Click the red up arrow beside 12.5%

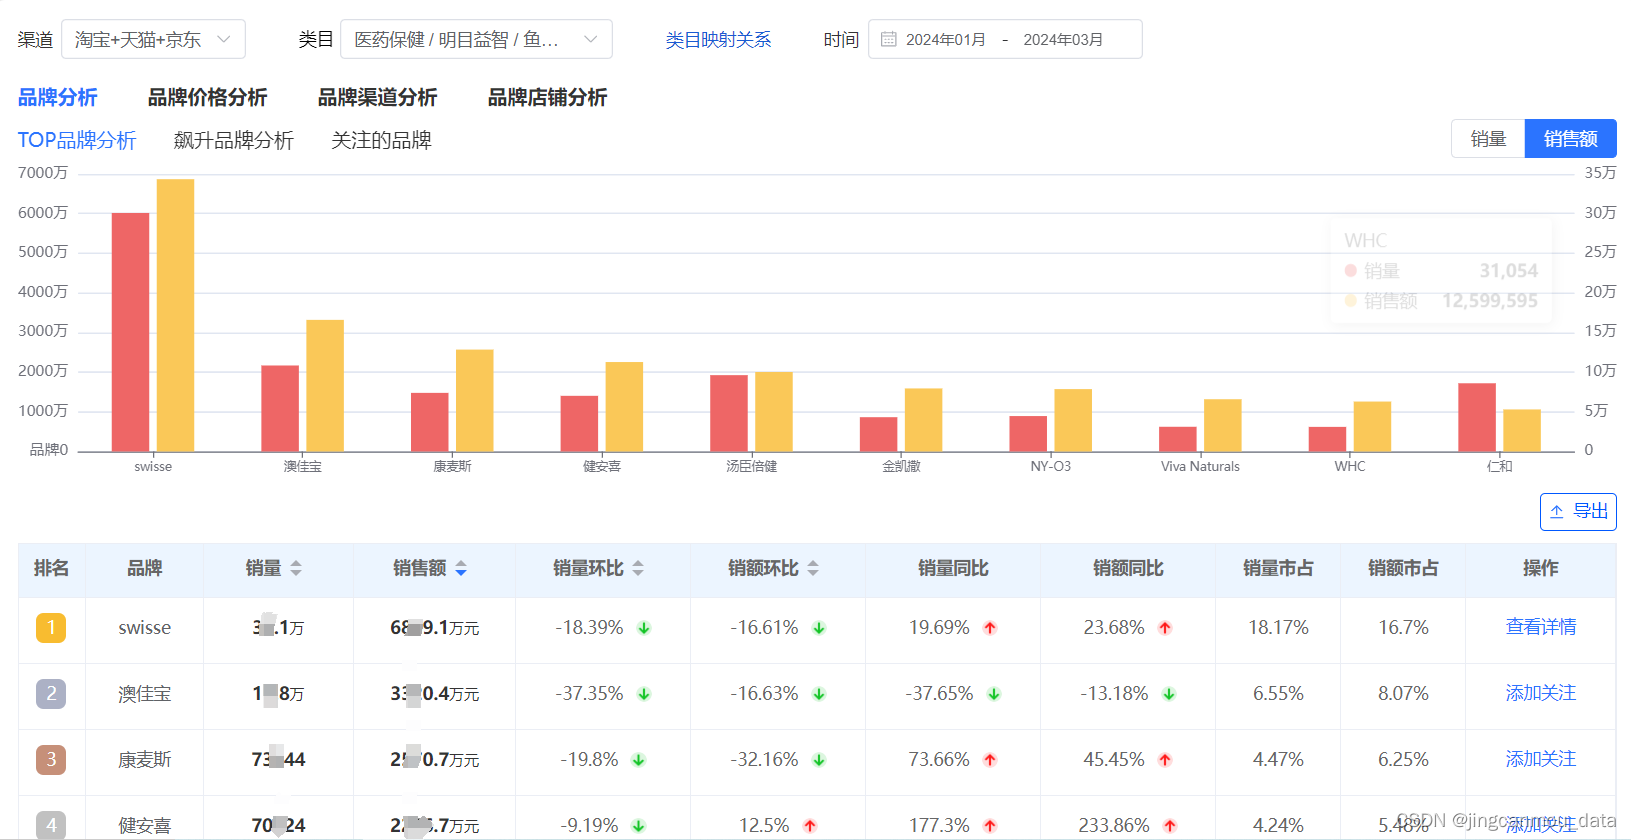point(810,826)
